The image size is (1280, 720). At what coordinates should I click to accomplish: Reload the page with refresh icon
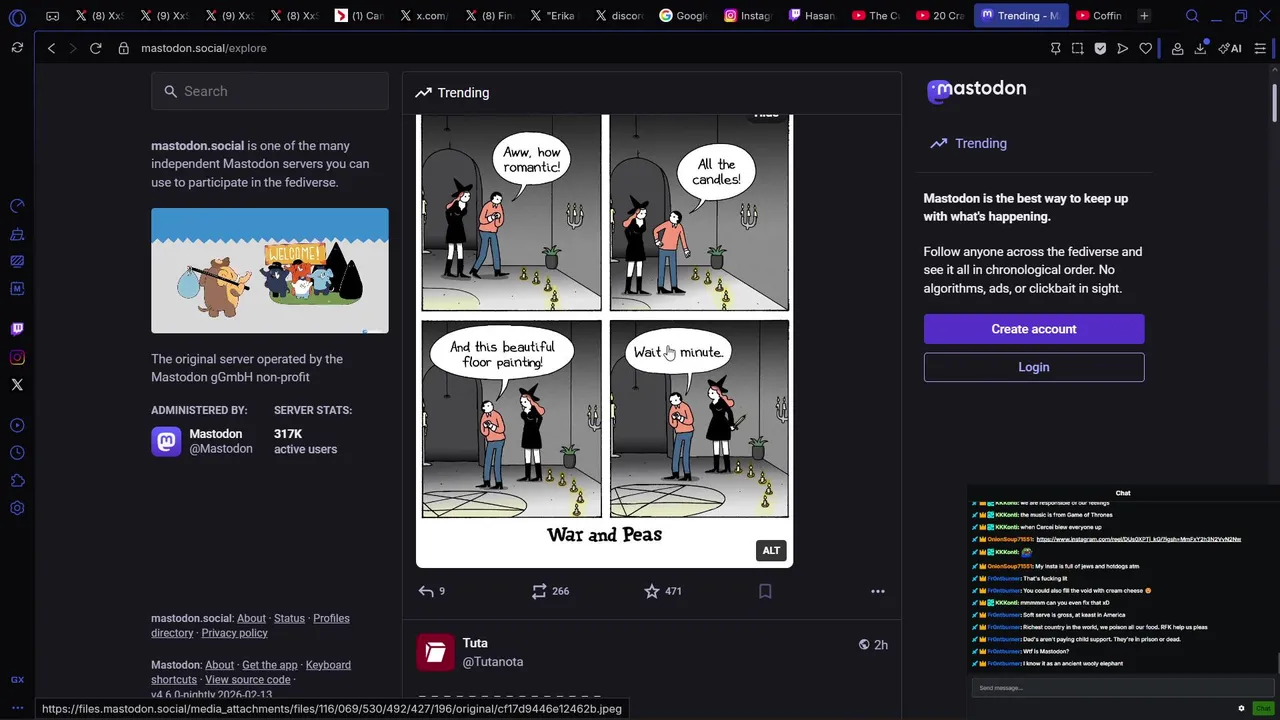click(x=96, y=48)
